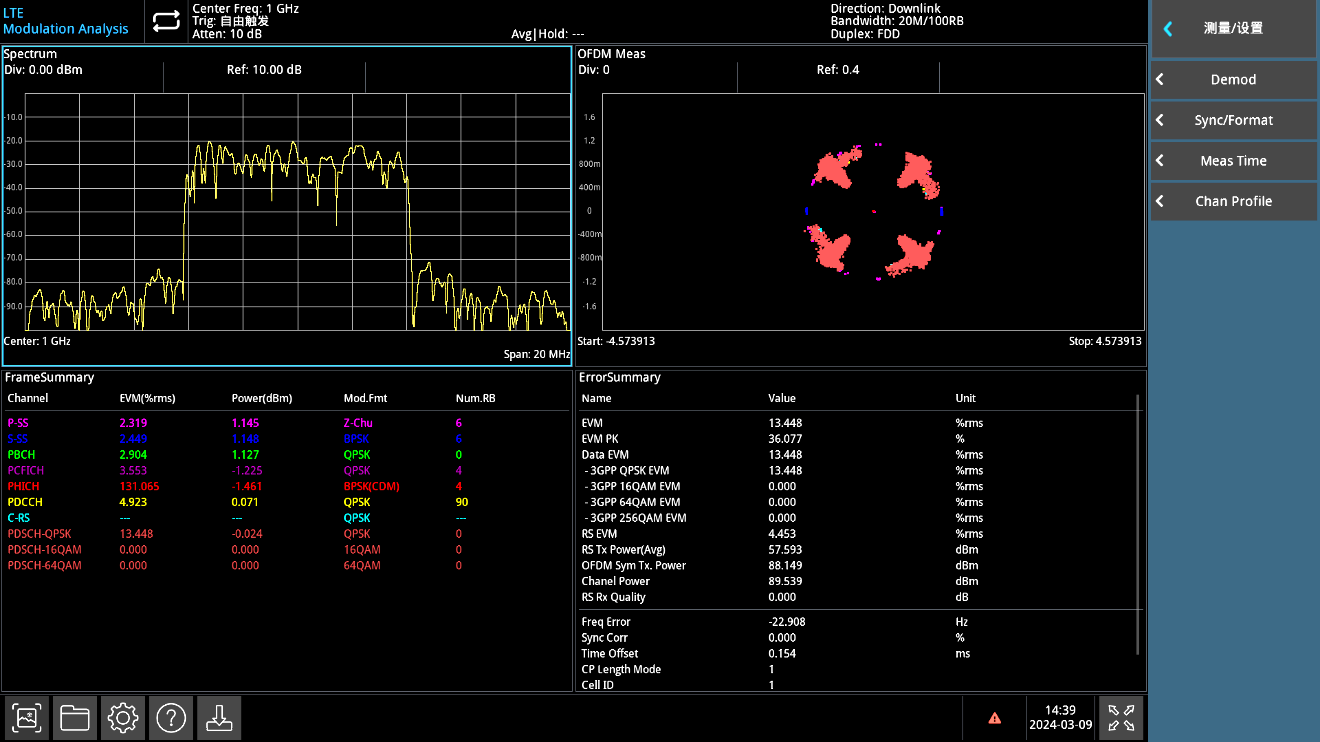Open the file folder icon
This screenshot has height=742, width=1320.
75,717
